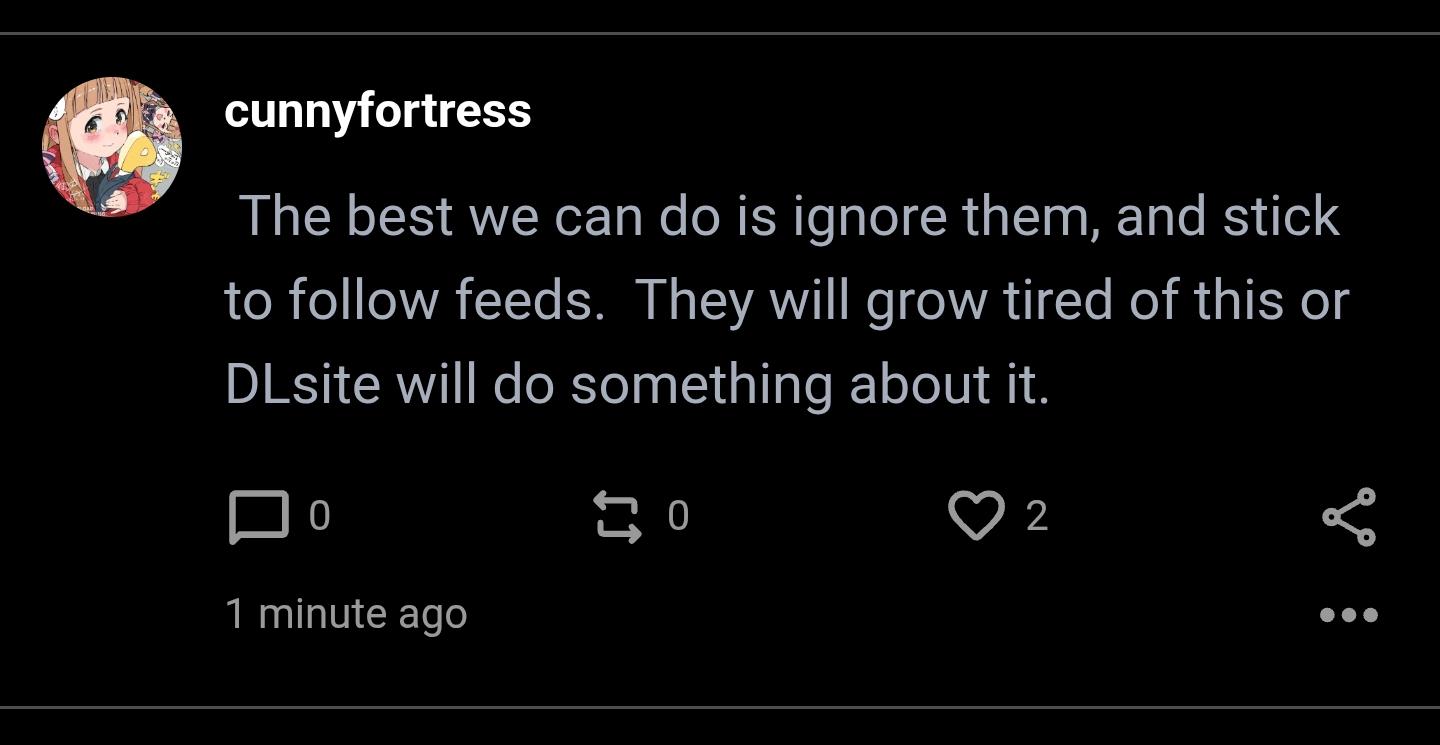Visit the profile by clicking the bold username
The image size is (1440, 745).
tap(377, 110)
